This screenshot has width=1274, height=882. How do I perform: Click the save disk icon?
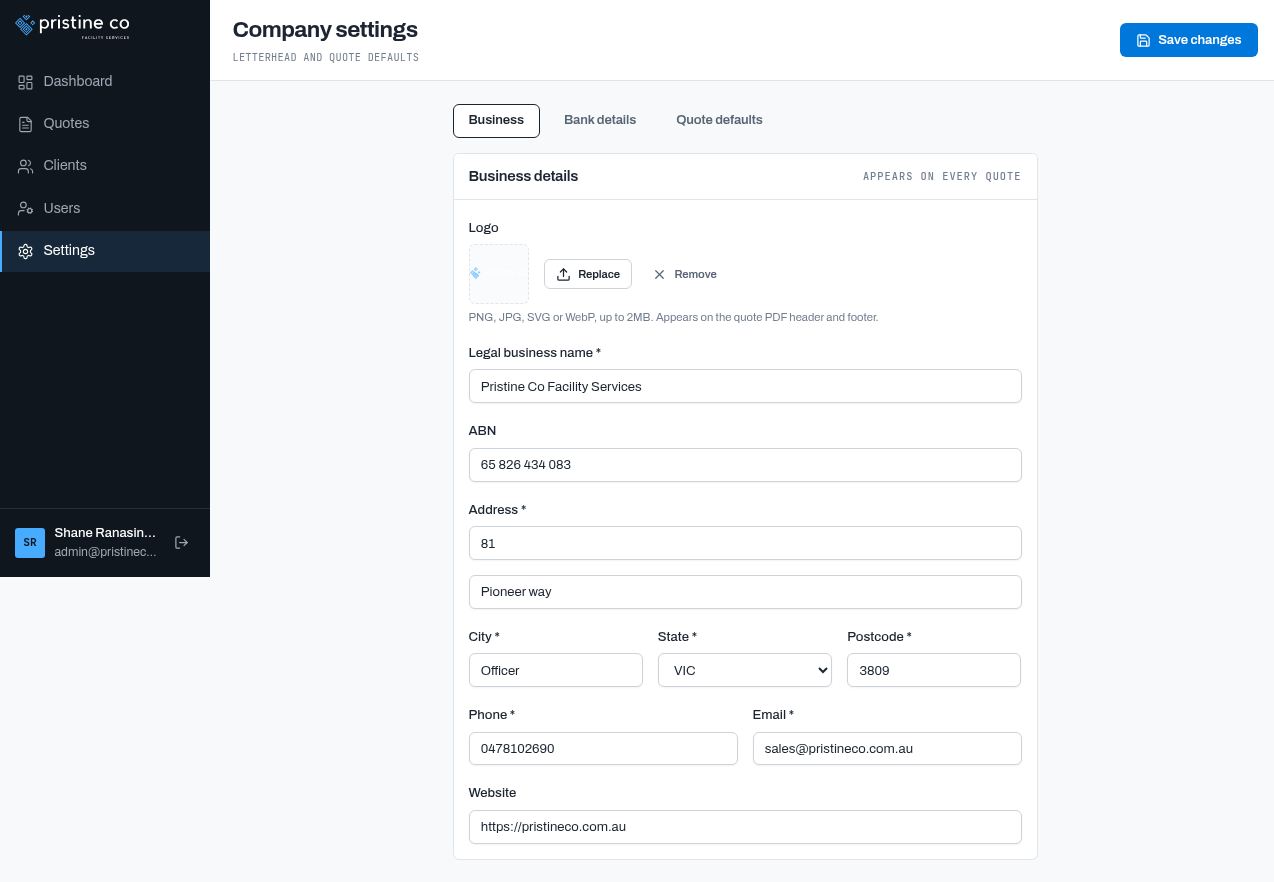click(x=1144, y=40)
